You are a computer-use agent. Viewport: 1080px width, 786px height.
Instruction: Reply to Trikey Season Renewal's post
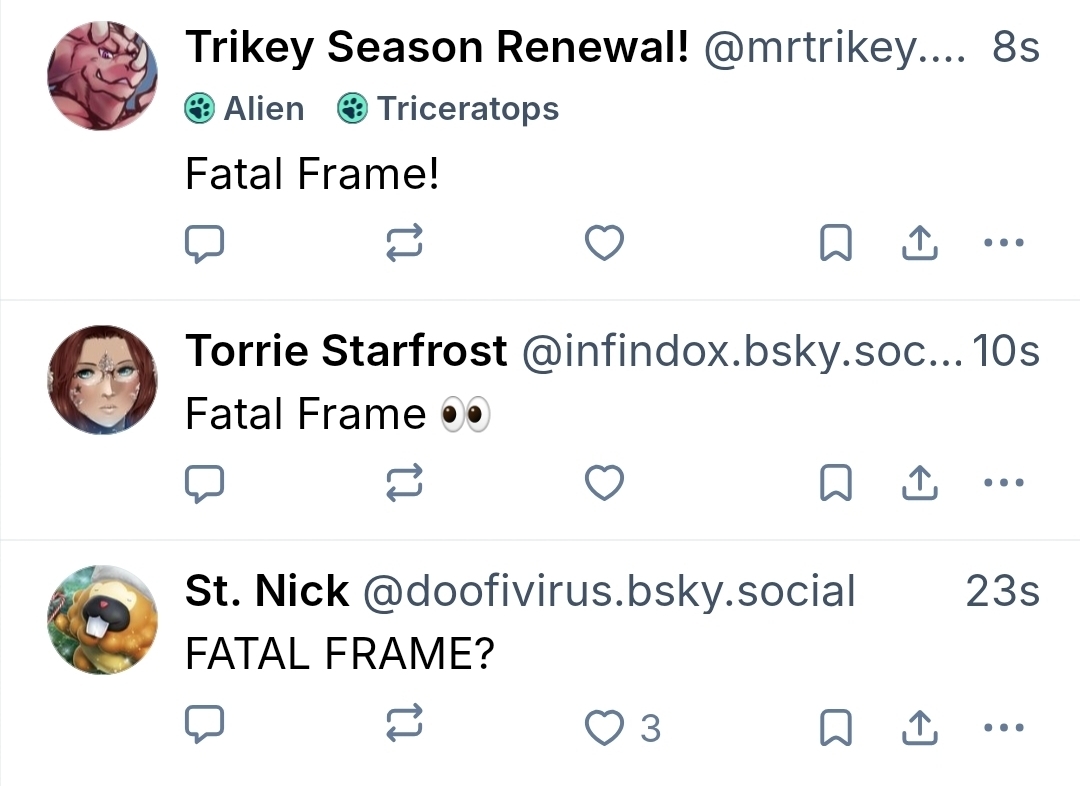tap(204, 243)
